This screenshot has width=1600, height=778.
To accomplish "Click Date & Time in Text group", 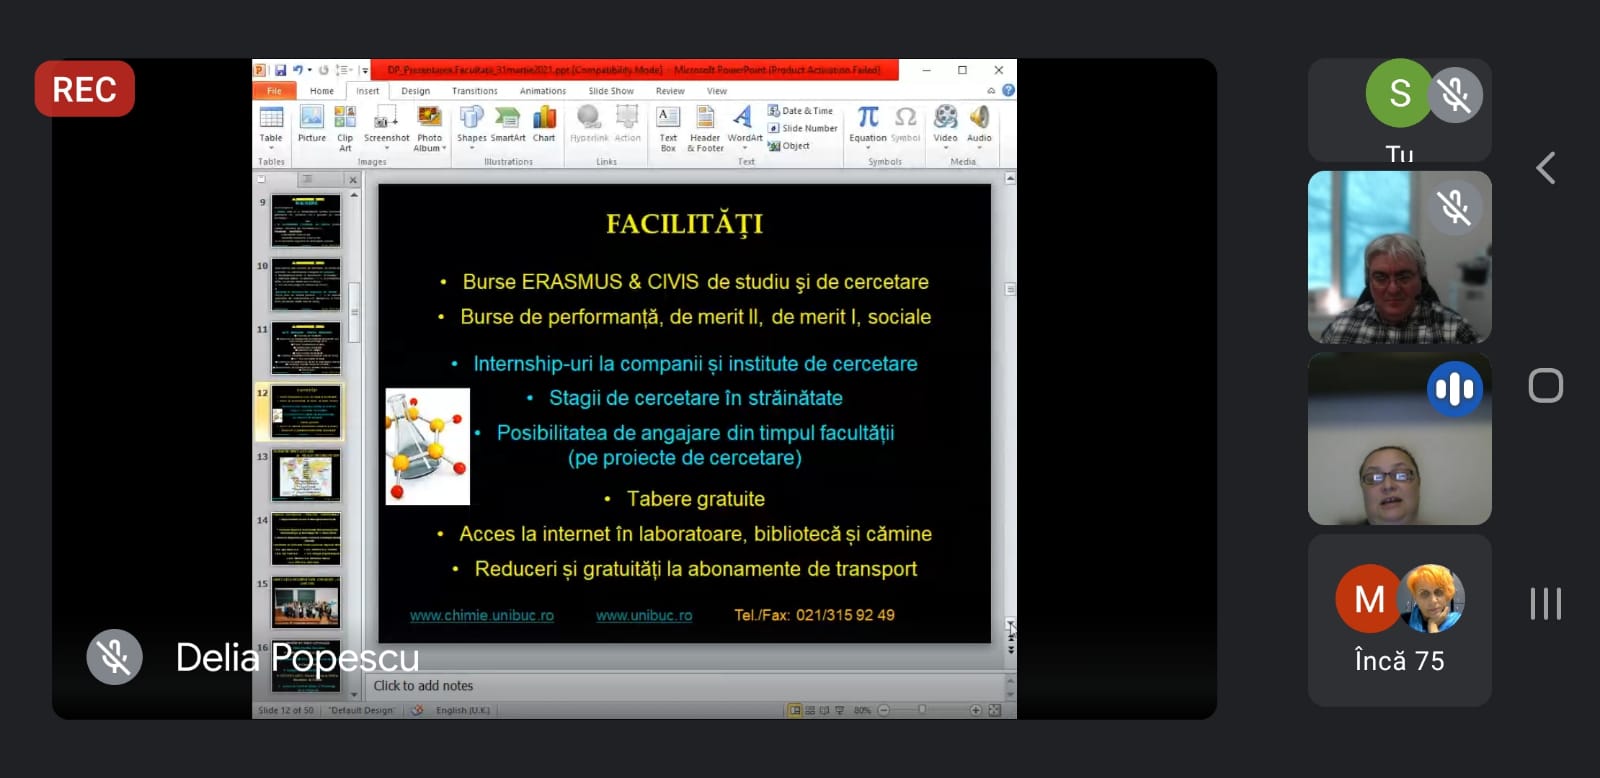I will tap(800, 111).
